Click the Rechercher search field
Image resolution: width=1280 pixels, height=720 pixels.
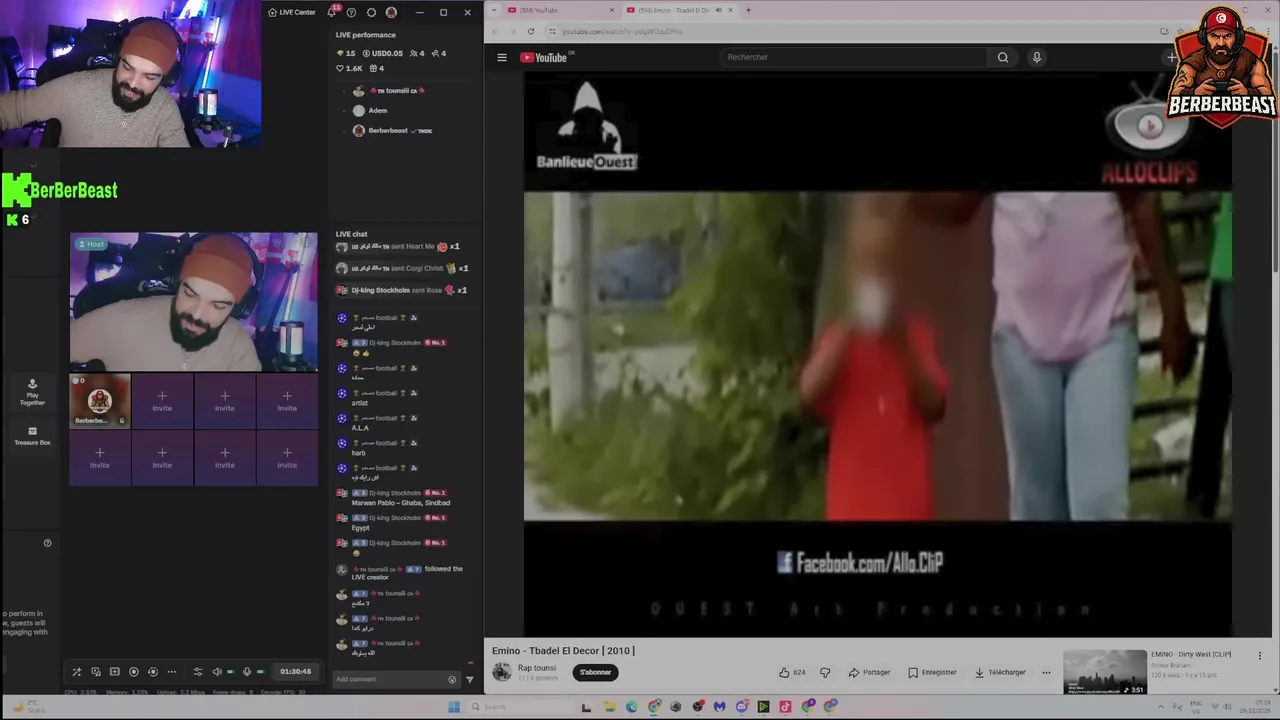click(x=853, y=57)
